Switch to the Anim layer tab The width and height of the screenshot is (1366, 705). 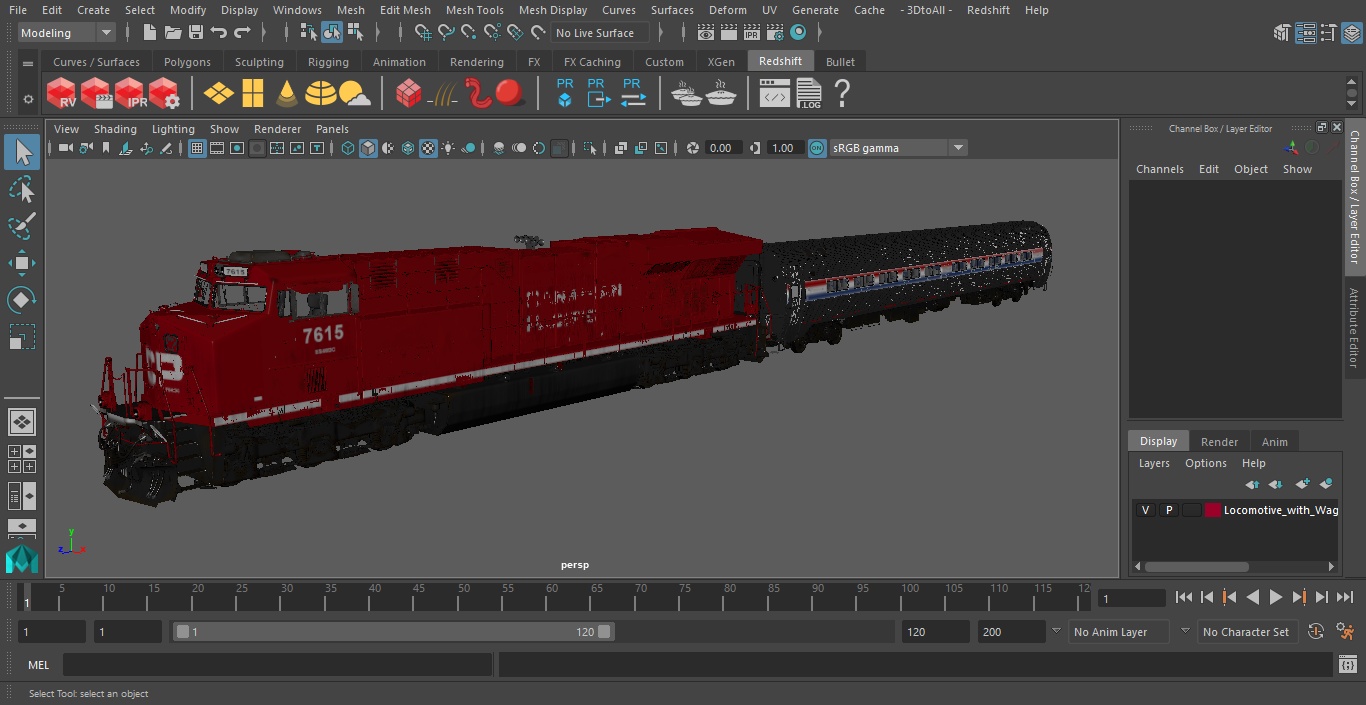(x=1274, y=441)
